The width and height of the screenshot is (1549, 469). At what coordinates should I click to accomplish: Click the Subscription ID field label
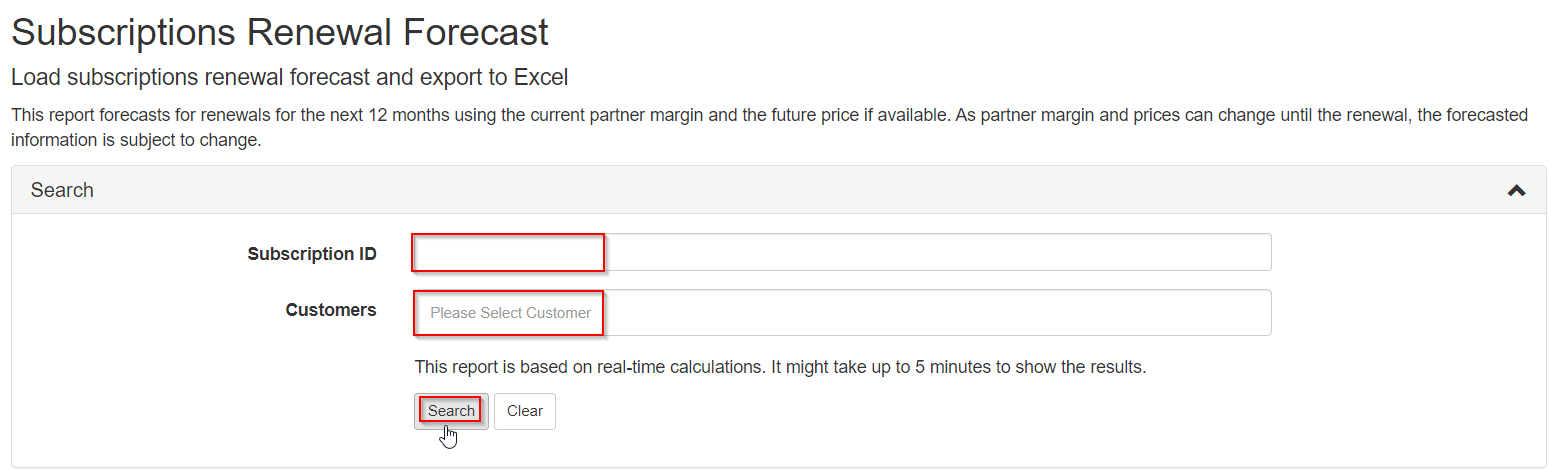(312, 254)
